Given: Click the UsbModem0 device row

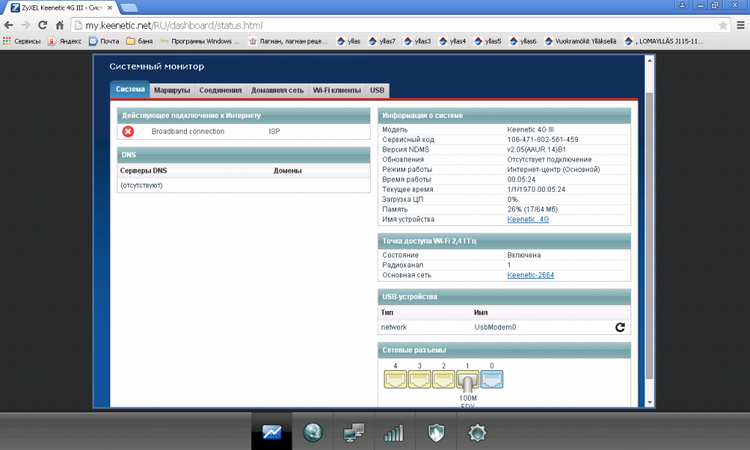Looking at the screenshot, I should (x=504, y=327).
